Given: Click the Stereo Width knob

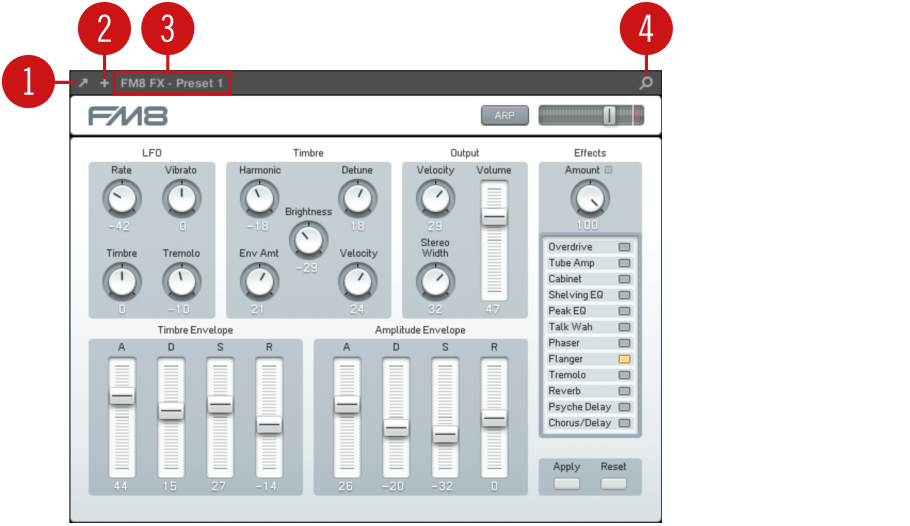Looking at the screenshot, I should (x=434, y=281).
